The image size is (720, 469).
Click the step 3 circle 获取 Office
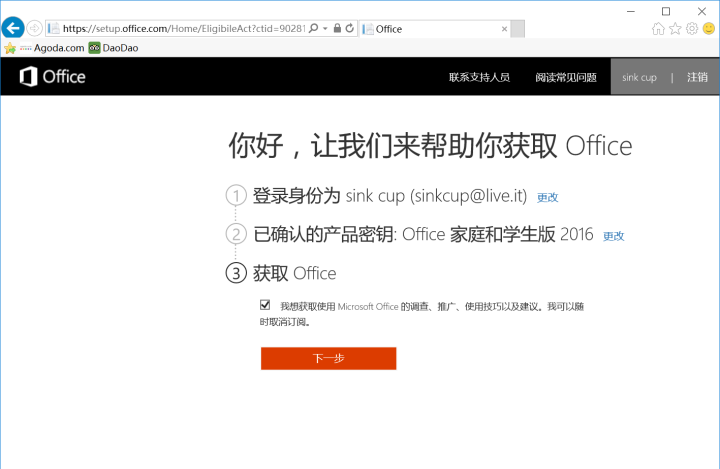pyautogui.click(x=236, y=273)
